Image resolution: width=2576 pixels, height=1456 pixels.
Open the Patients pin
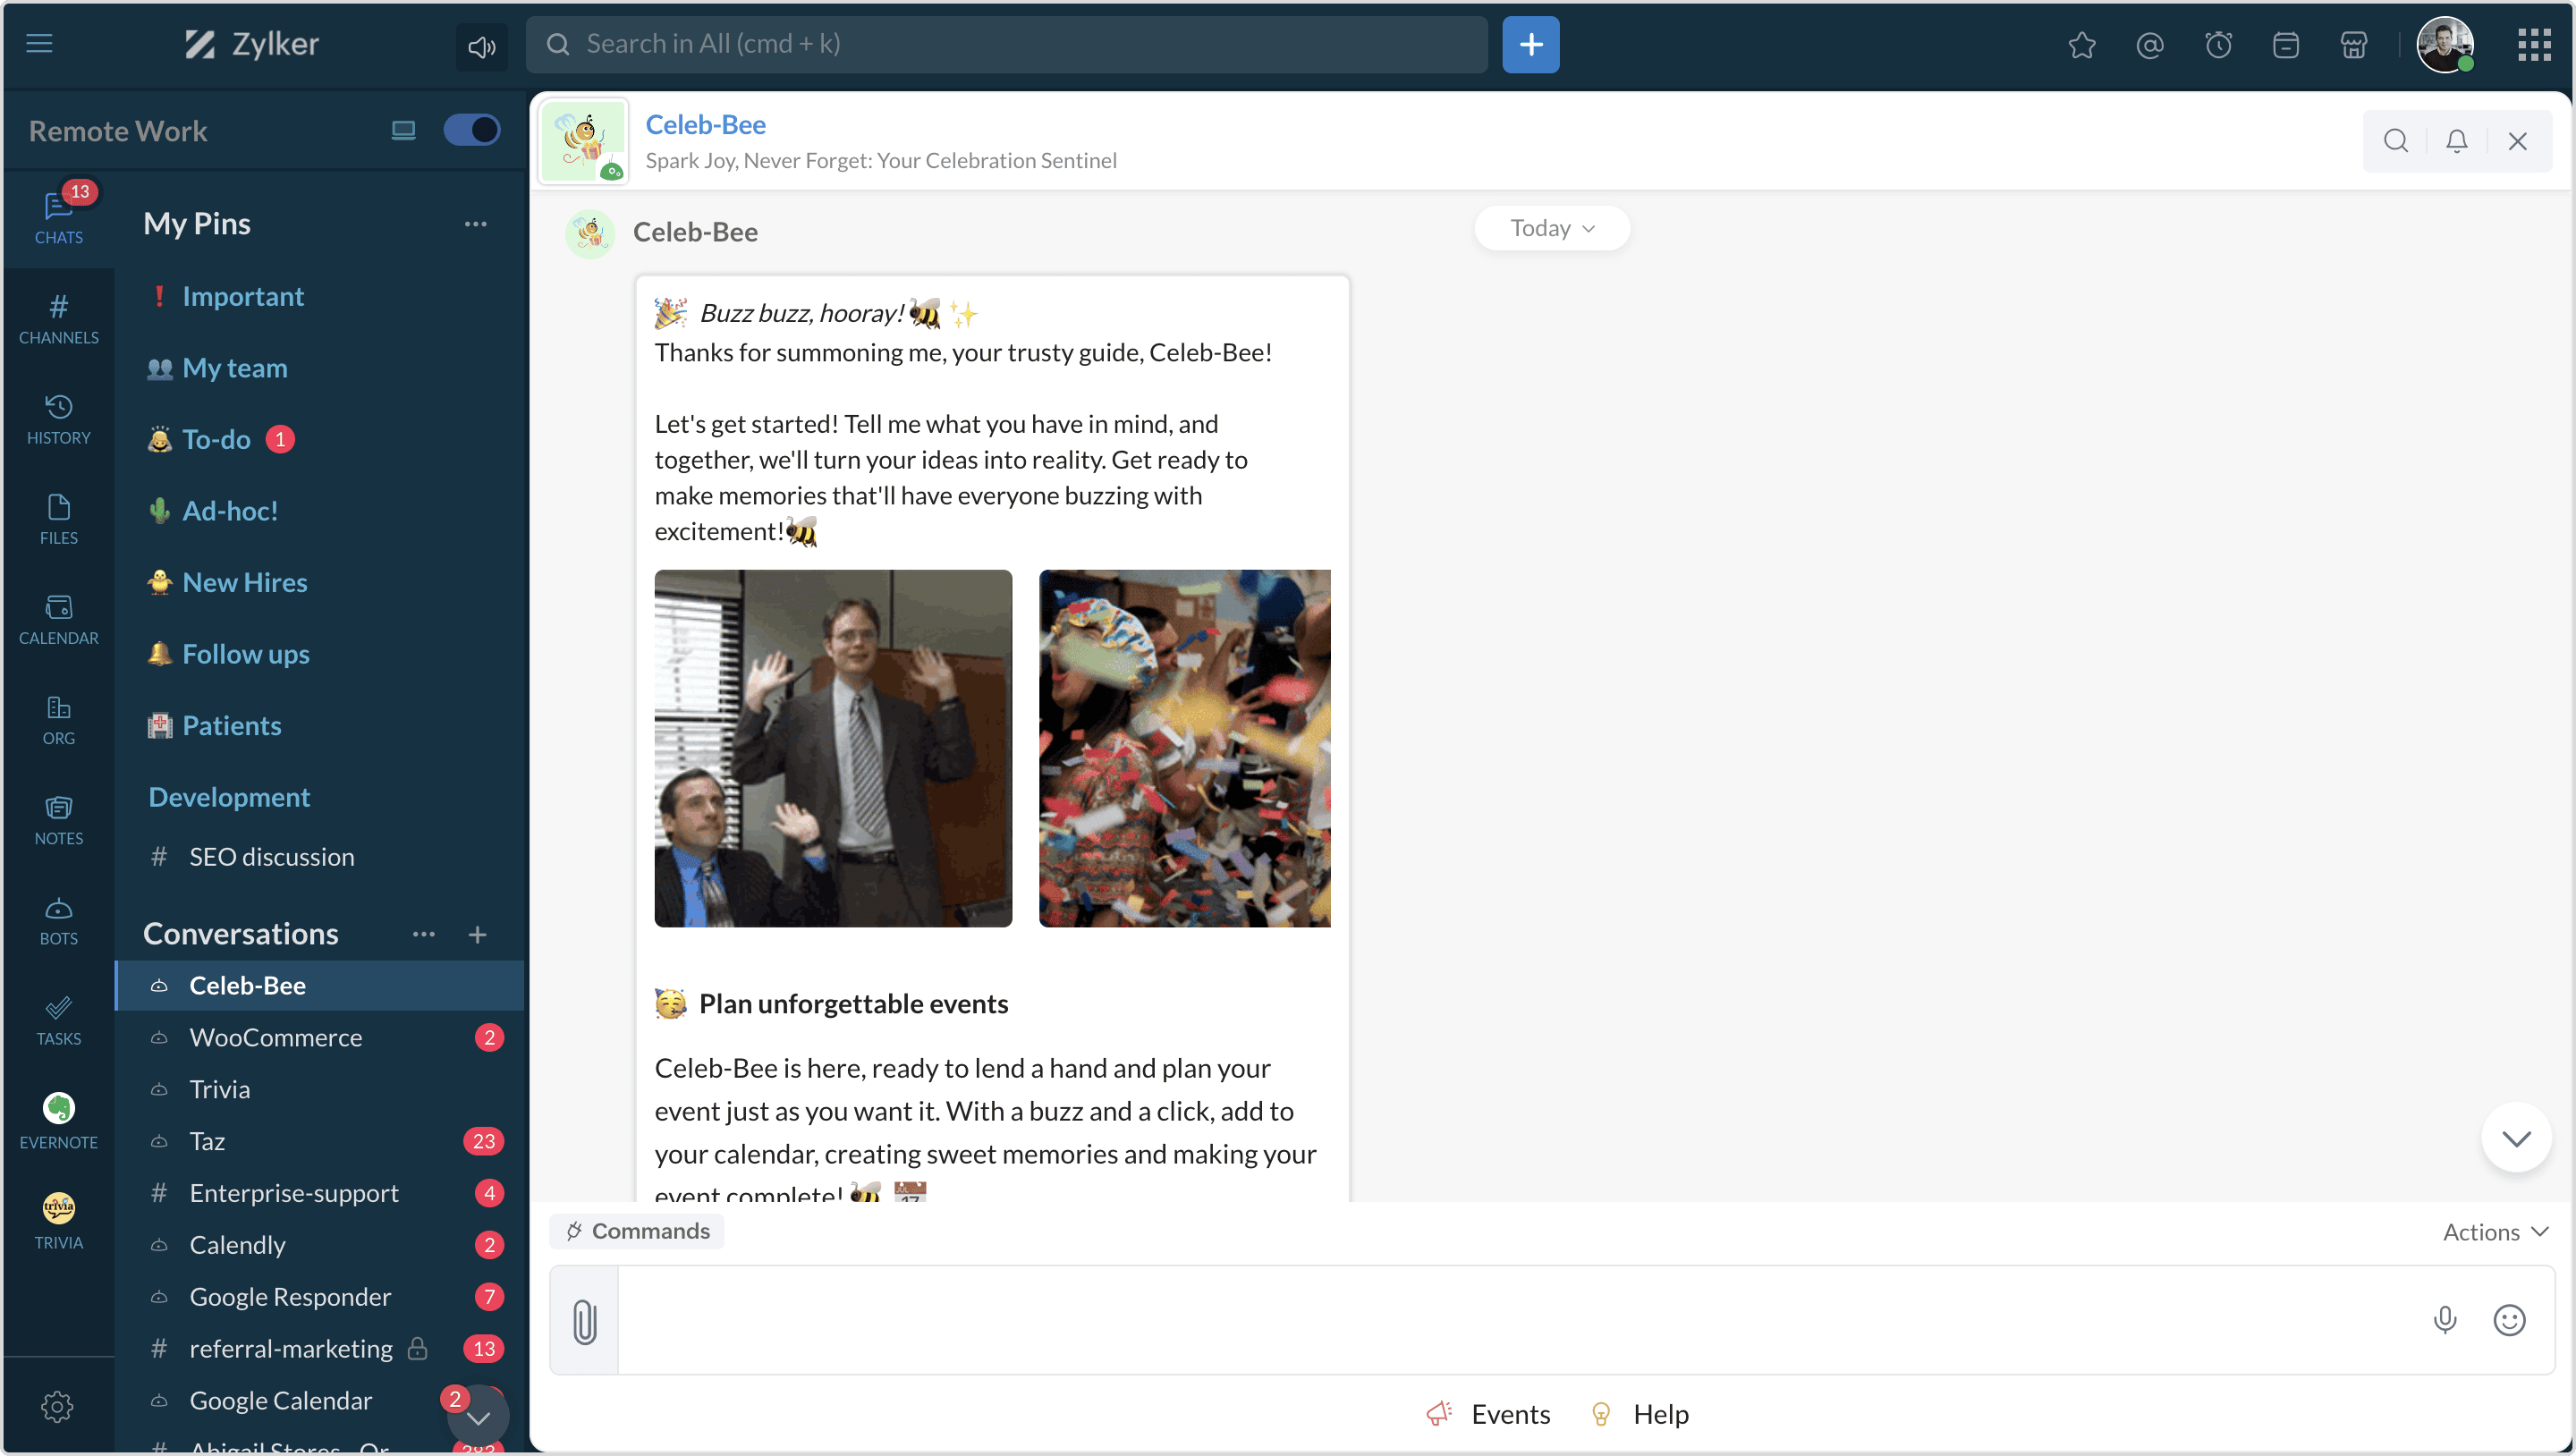coord(232,725)
